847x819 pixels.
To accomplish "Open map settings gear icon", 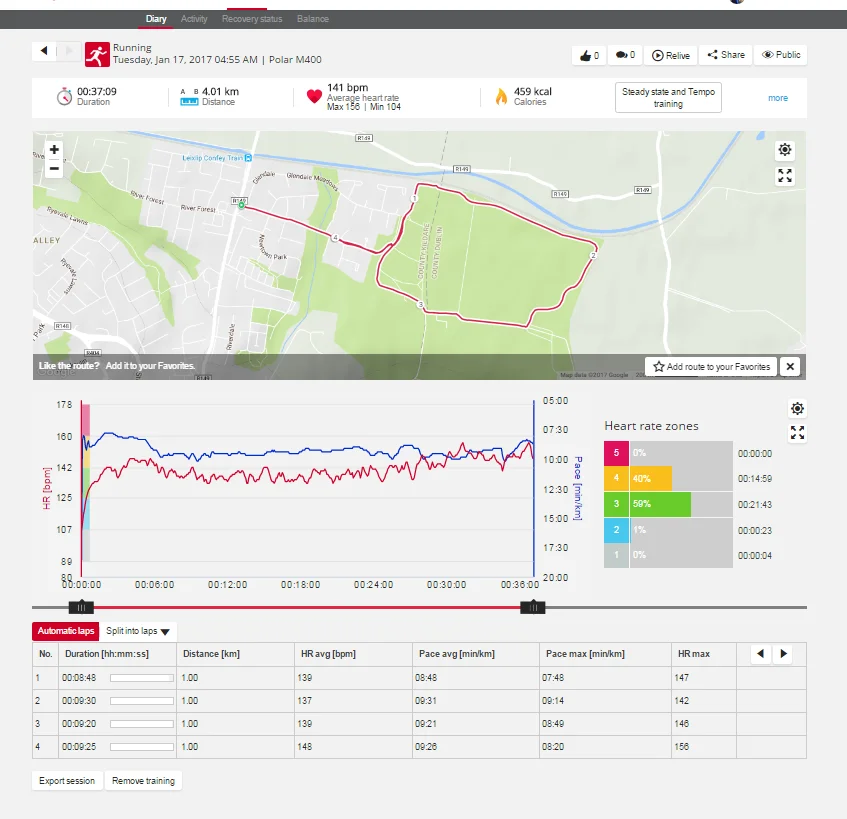I will (x=785, y=150).
